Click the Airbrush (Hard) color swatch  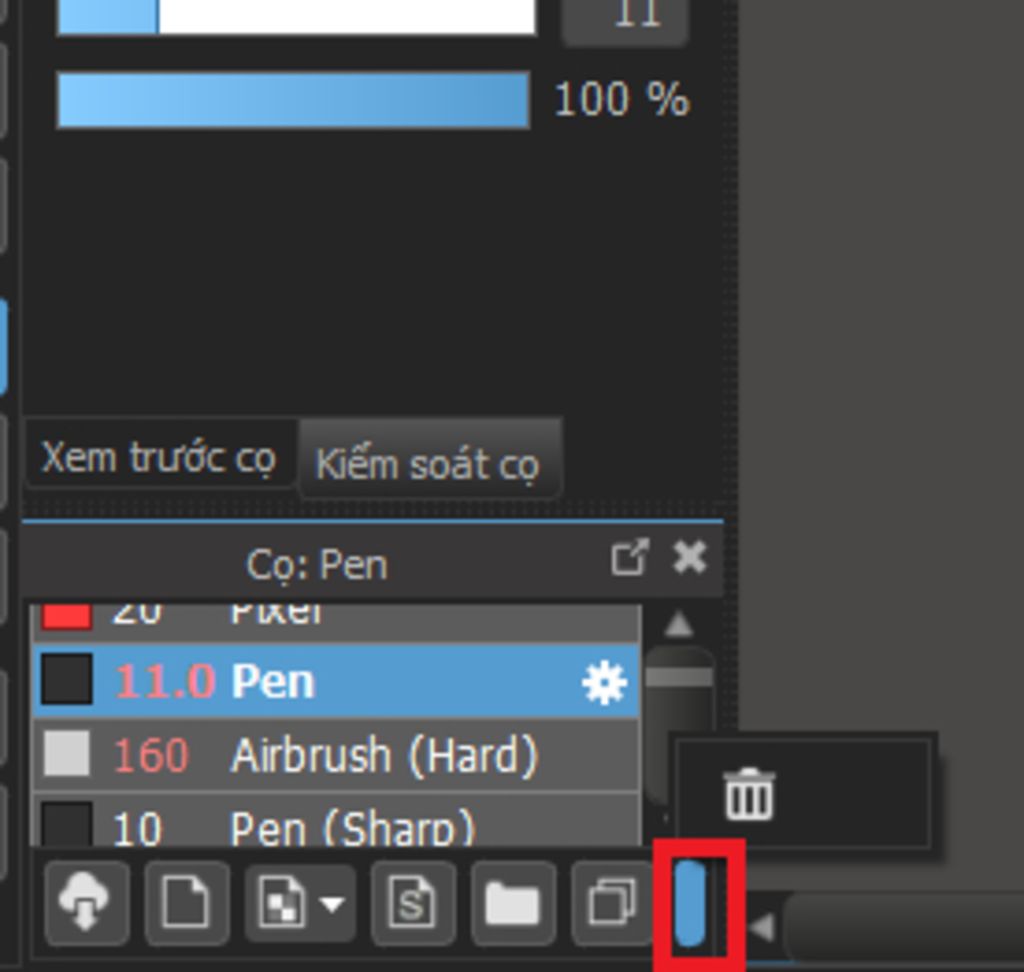tap(66, 754)
